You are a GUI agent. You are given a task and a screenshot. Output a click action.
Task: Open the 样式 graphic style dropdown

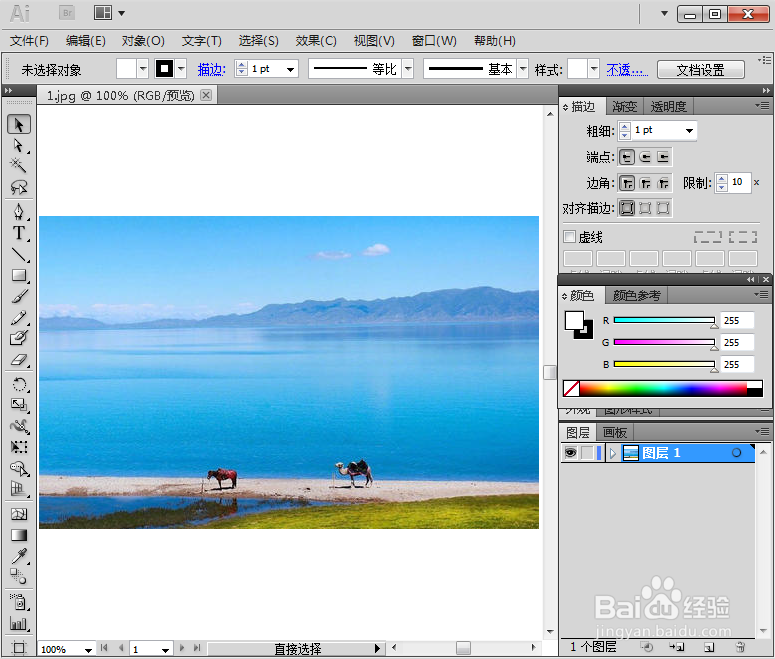coord(594,69)
